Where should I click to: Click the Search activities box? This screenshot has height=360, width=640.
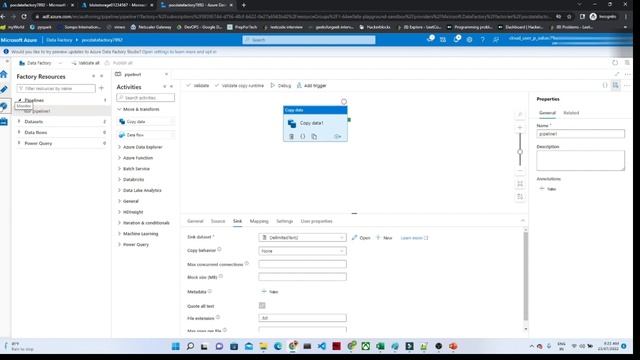tap(145, 98)
